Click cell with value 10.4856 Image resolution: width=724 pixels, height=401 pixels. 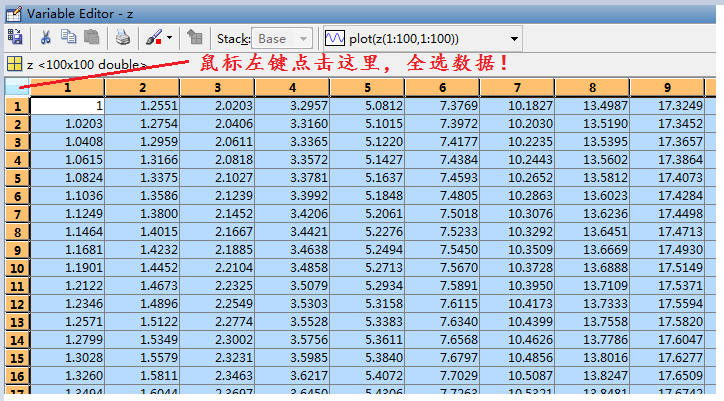518,358
